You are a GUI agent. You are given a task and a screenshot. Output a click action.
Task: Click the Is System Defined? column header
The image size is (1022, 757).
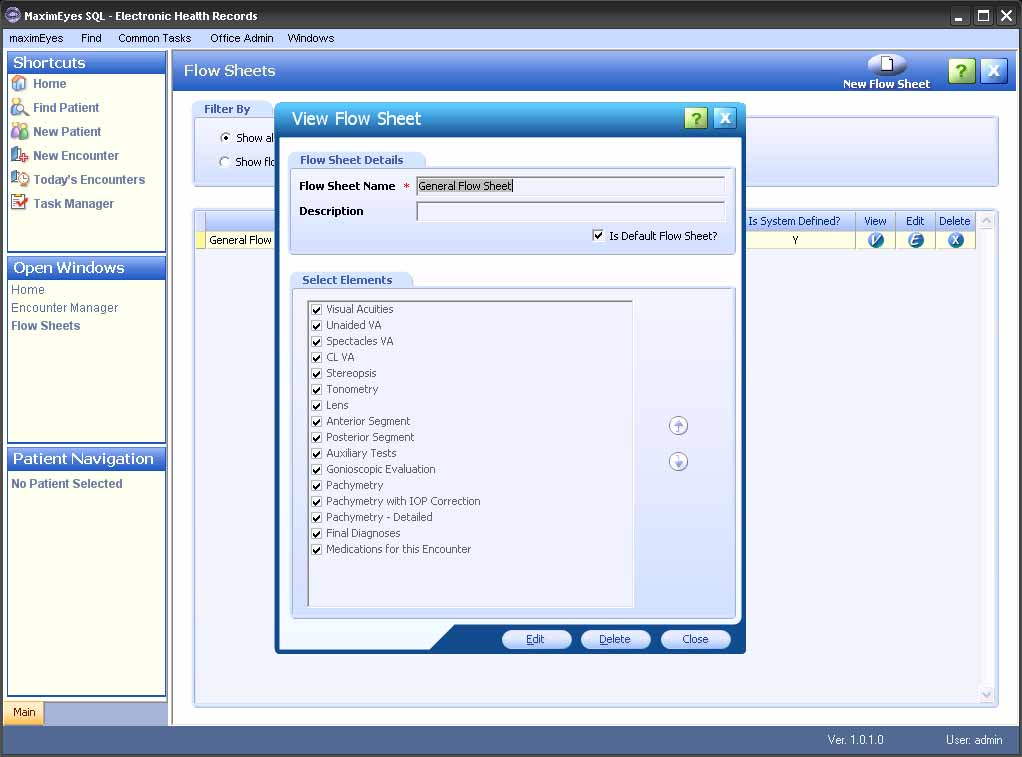click(x=794, y=221)
